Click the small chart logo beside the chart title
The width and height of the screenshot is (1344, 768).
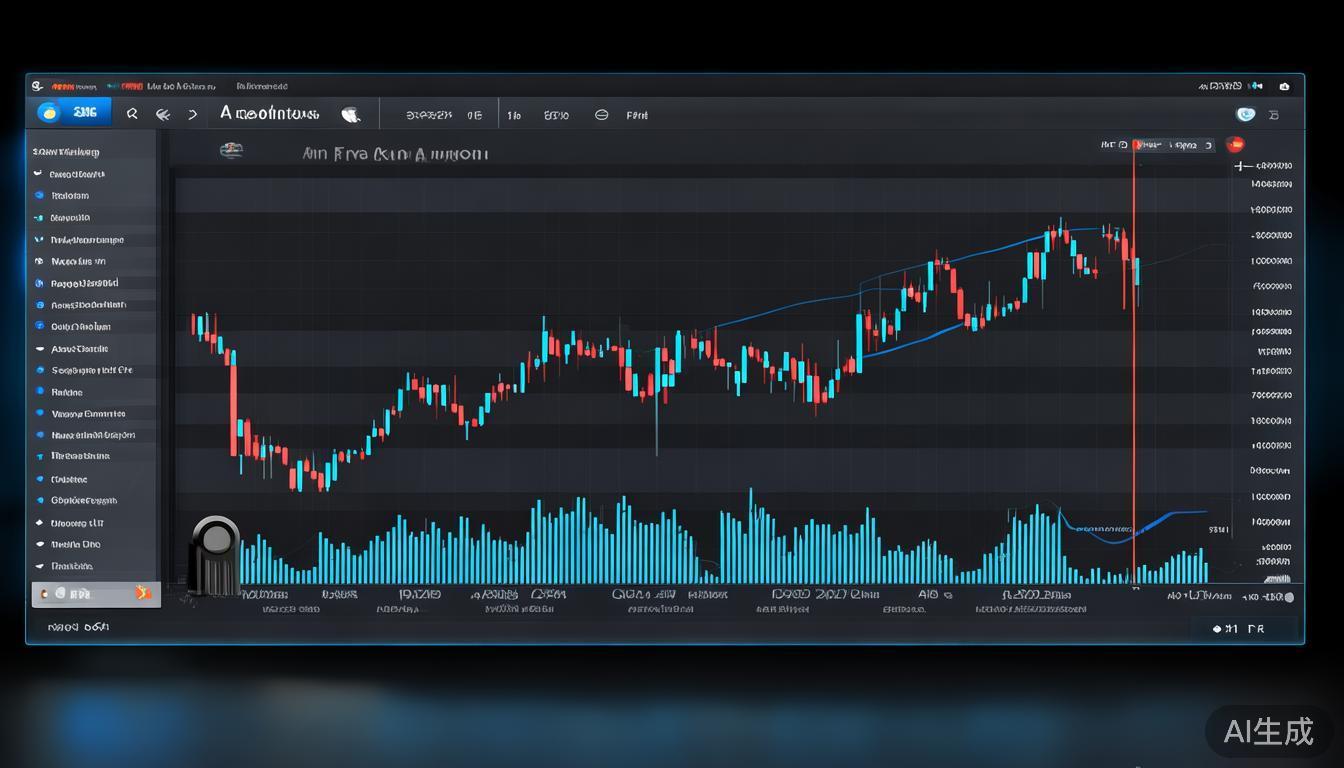tap(231, 151)
